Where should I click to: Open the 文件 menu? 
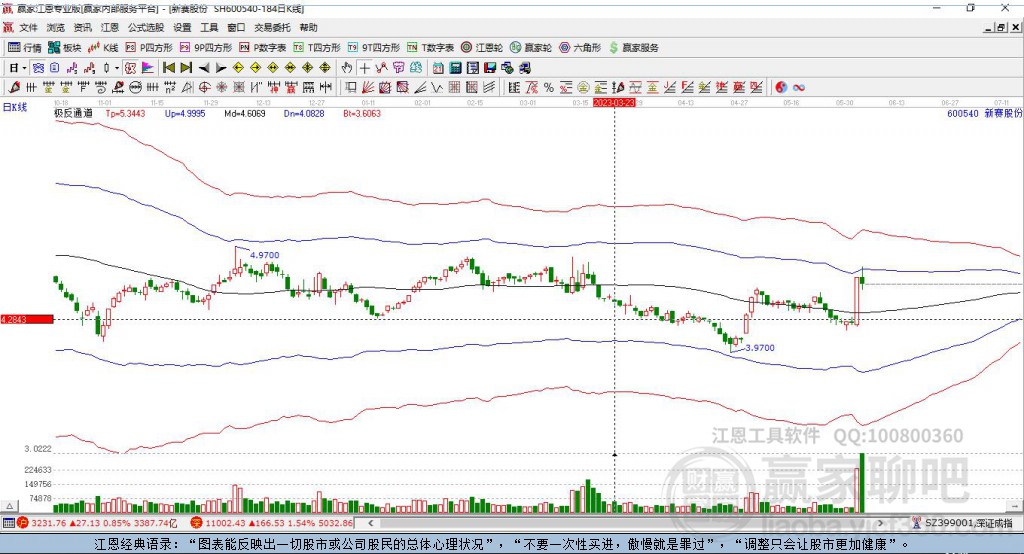[28, 27]
